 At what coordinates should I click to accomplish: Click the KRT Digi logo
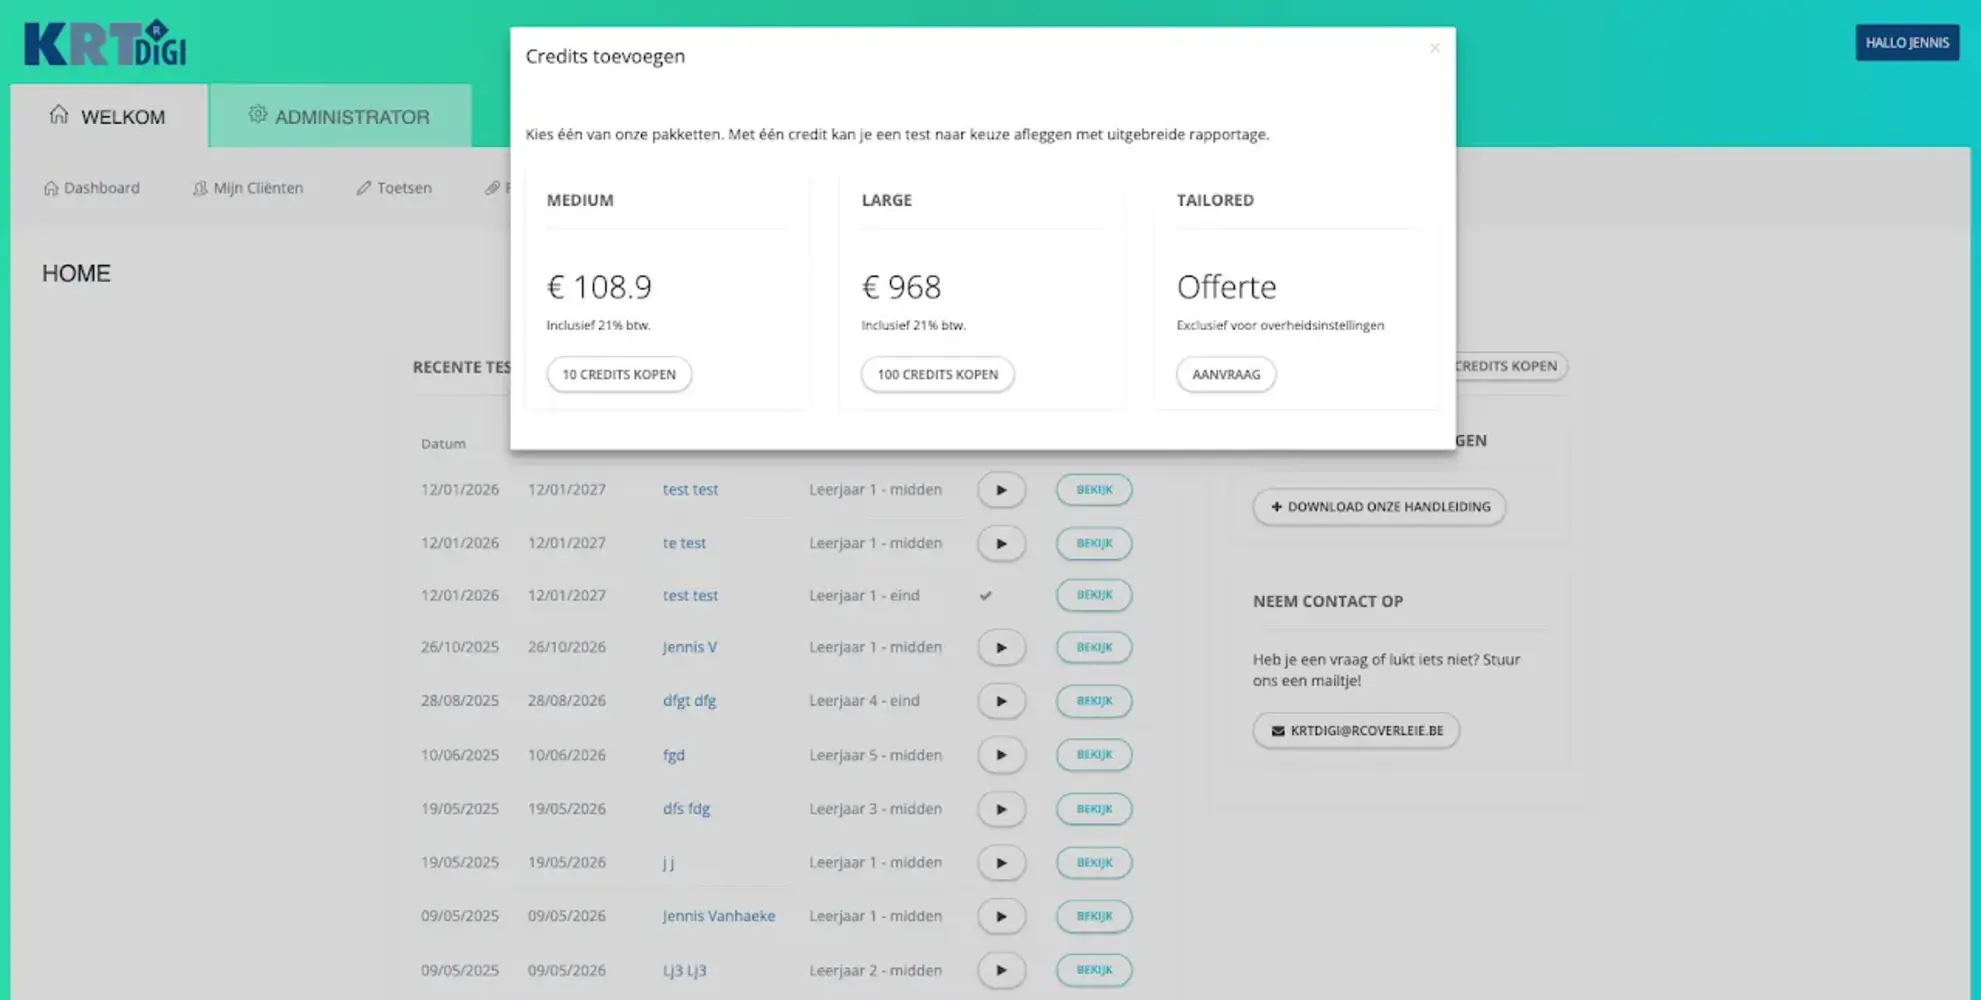click(105, 43)
